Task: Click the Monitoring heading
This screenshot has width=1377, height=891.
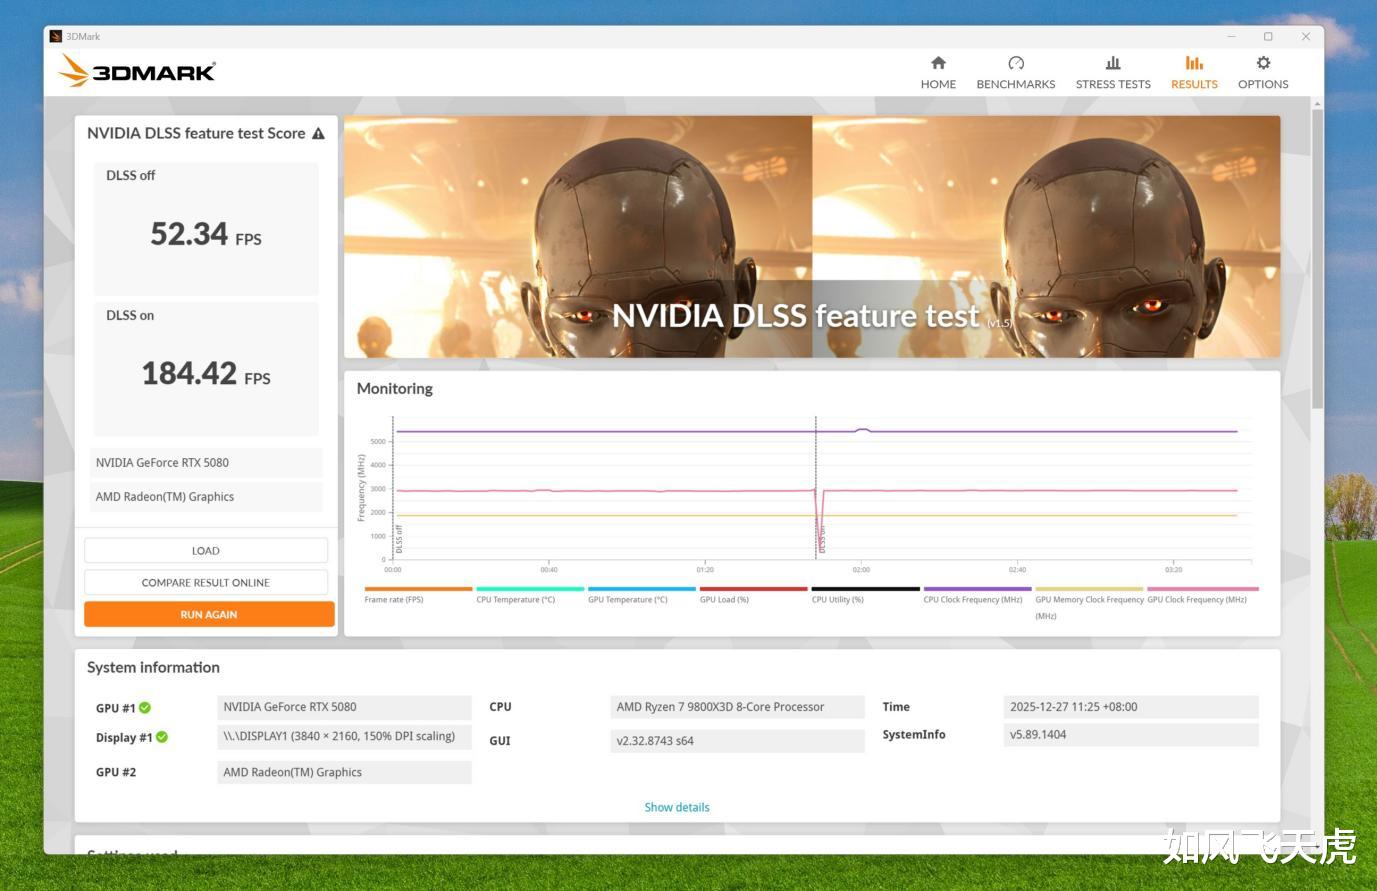Action: (395, 389)
